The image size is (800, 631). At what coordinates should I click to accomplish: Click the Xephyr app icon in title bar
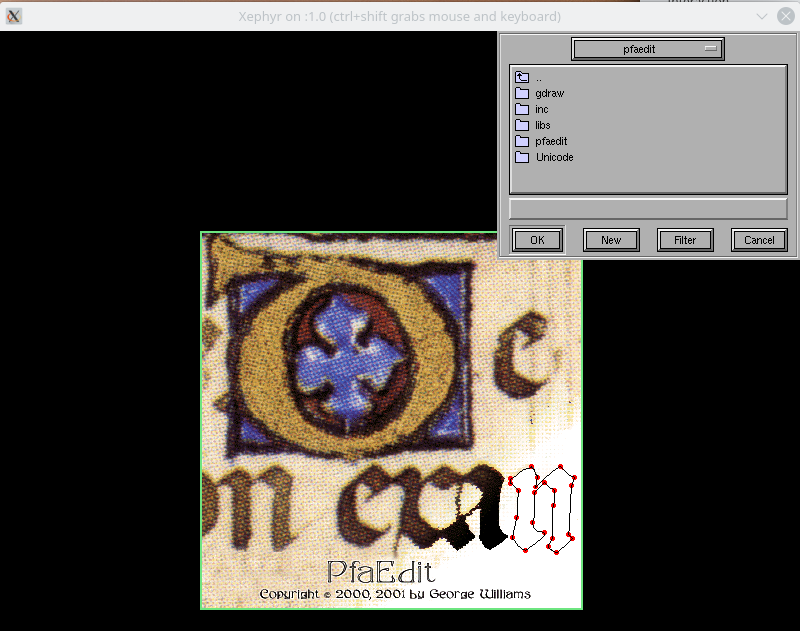click(14, 16)
